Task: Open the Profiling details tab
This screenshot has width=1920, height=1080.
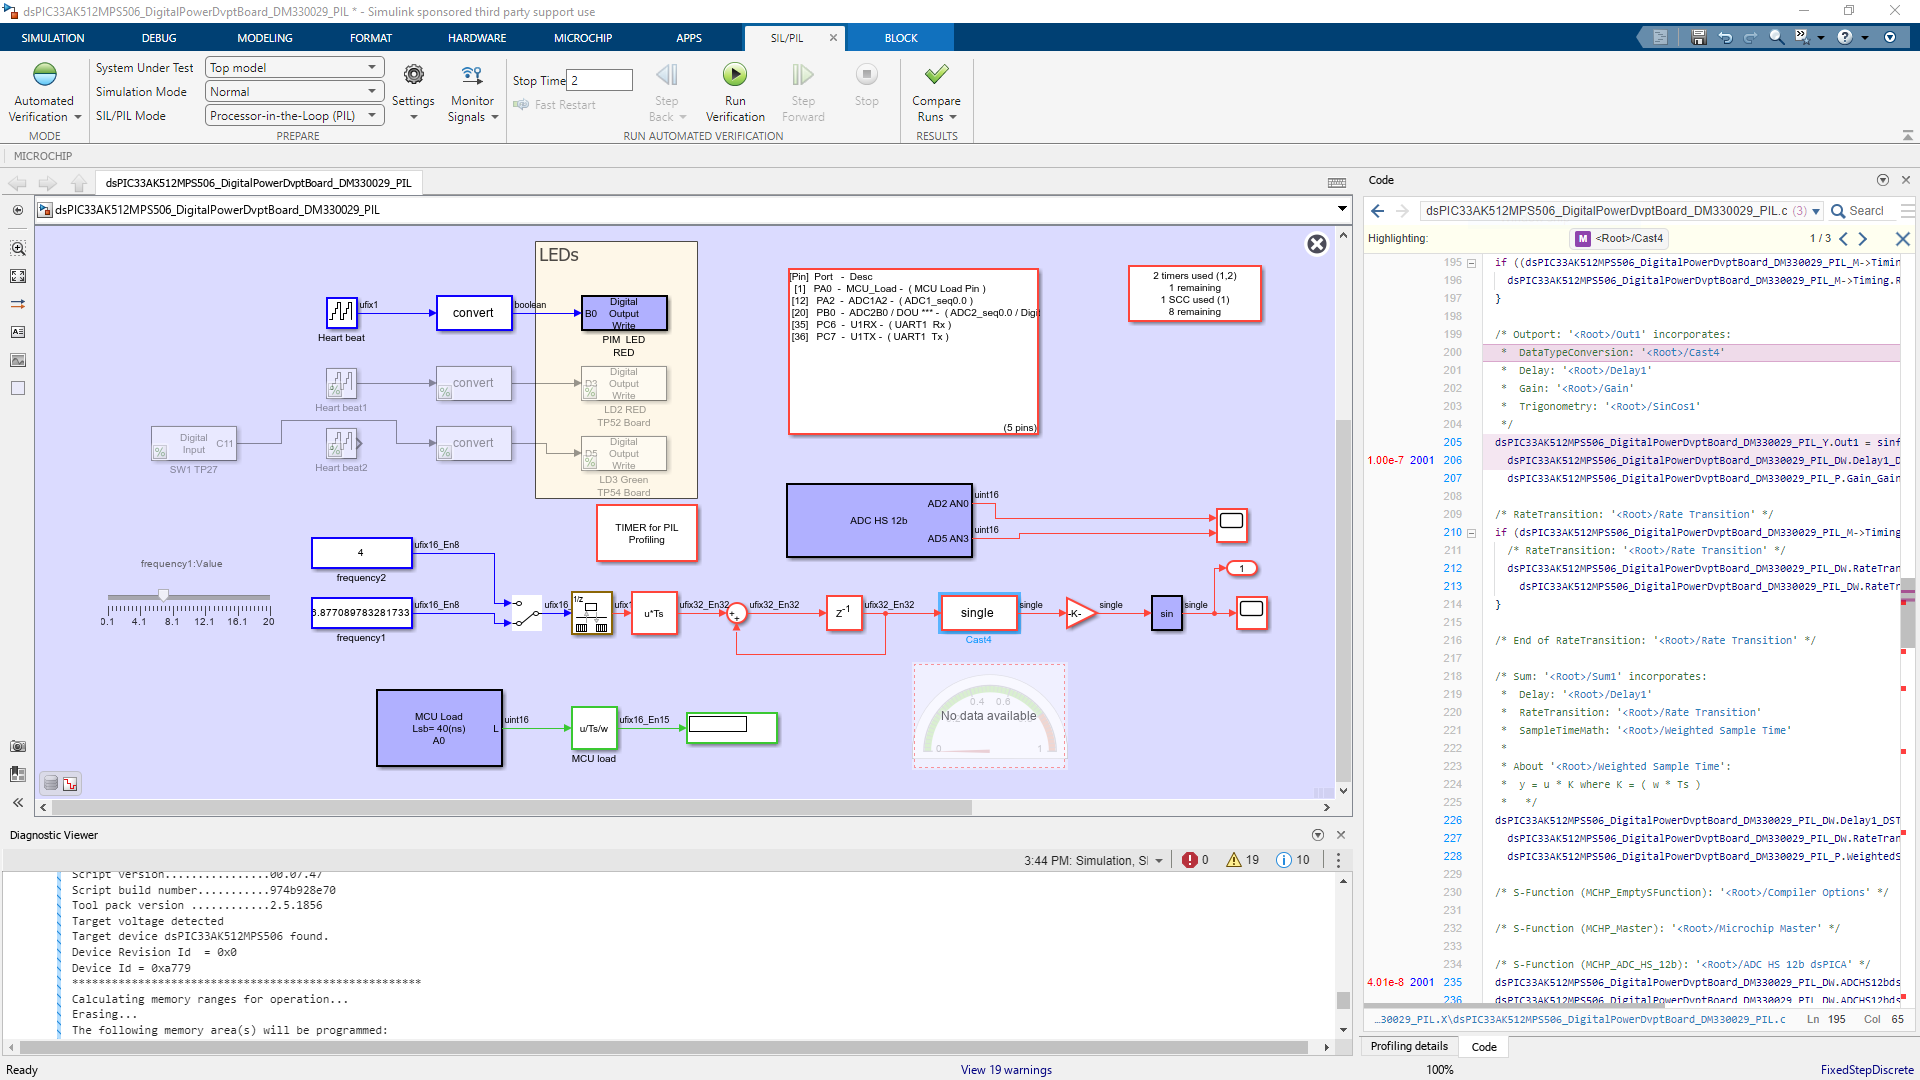Action: pos(1408,1046)
